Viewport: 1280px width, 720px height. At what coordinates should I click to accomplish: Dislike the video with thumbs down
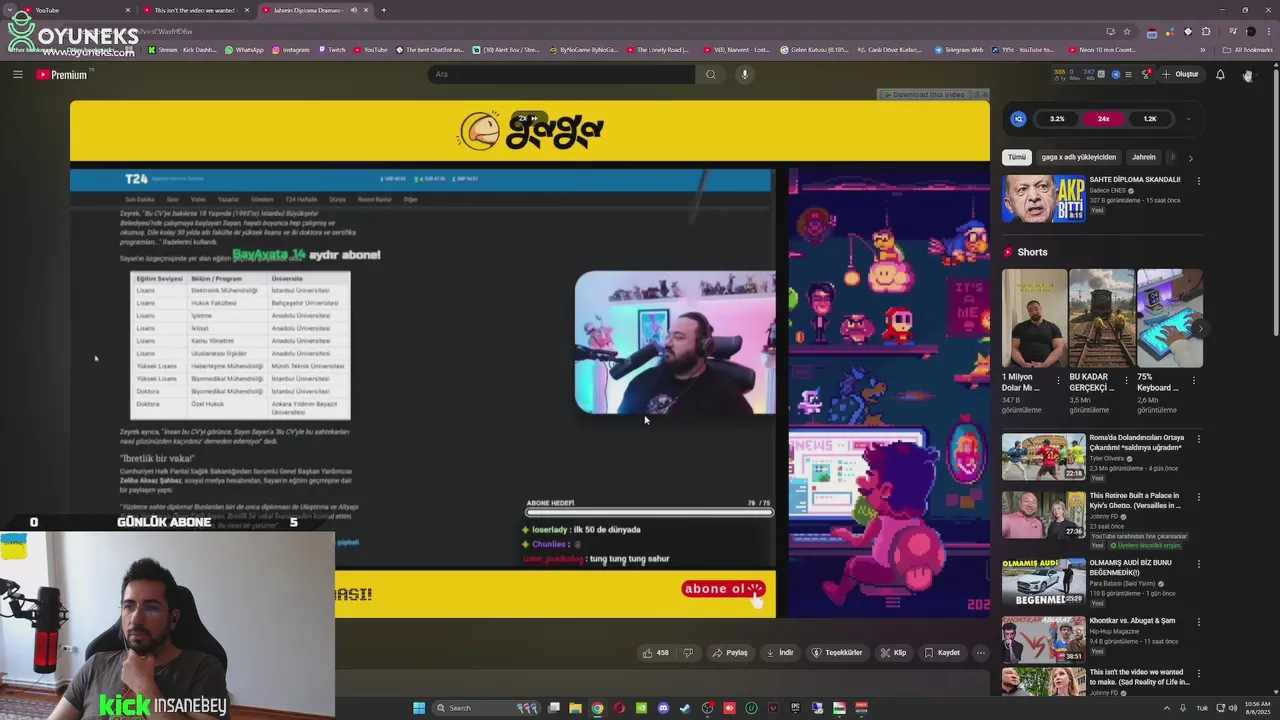[x=688, y=653]
